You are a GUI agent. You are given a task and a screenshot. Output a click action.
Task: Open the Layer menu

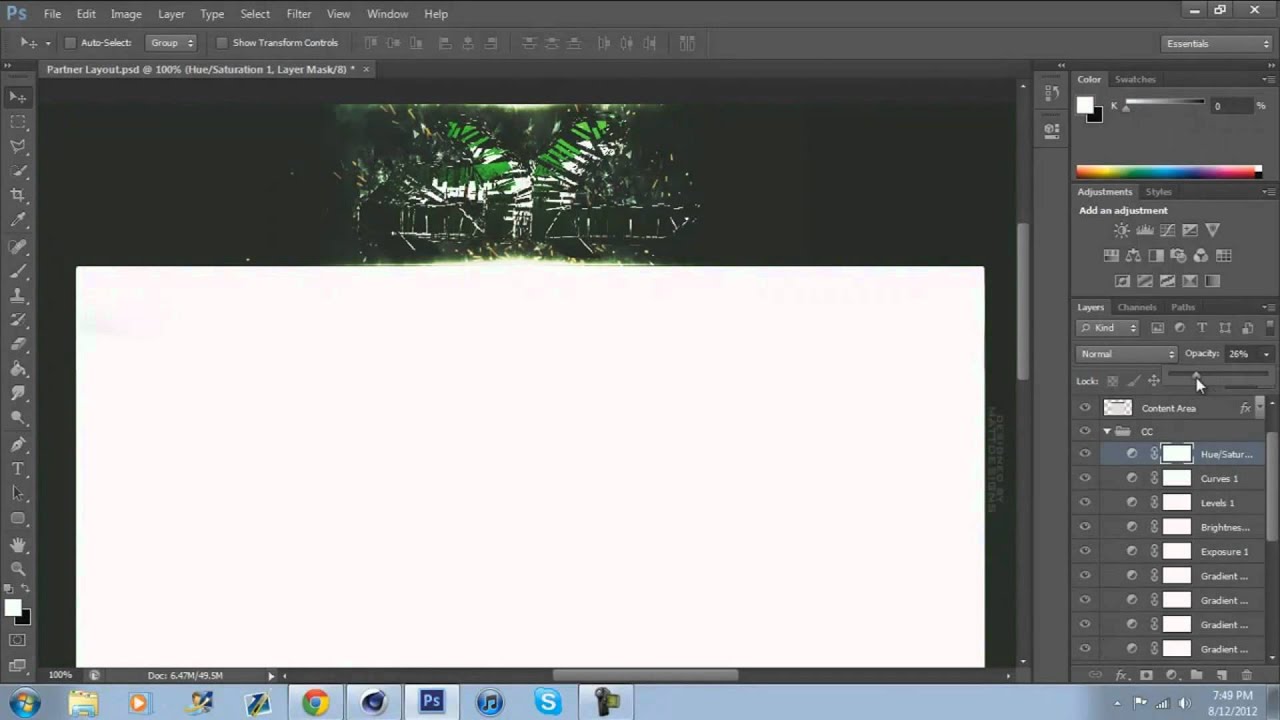click(x=171, y=14)
